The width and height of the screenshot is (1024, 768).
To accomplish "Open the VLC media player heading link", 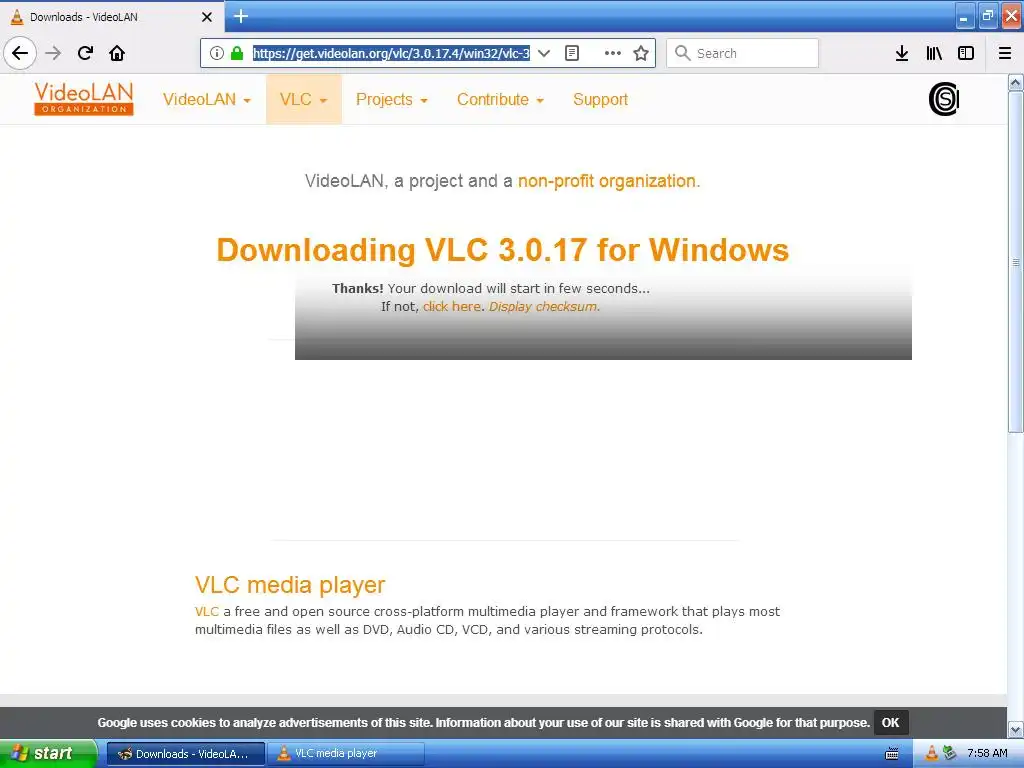I will click(290, 584).
